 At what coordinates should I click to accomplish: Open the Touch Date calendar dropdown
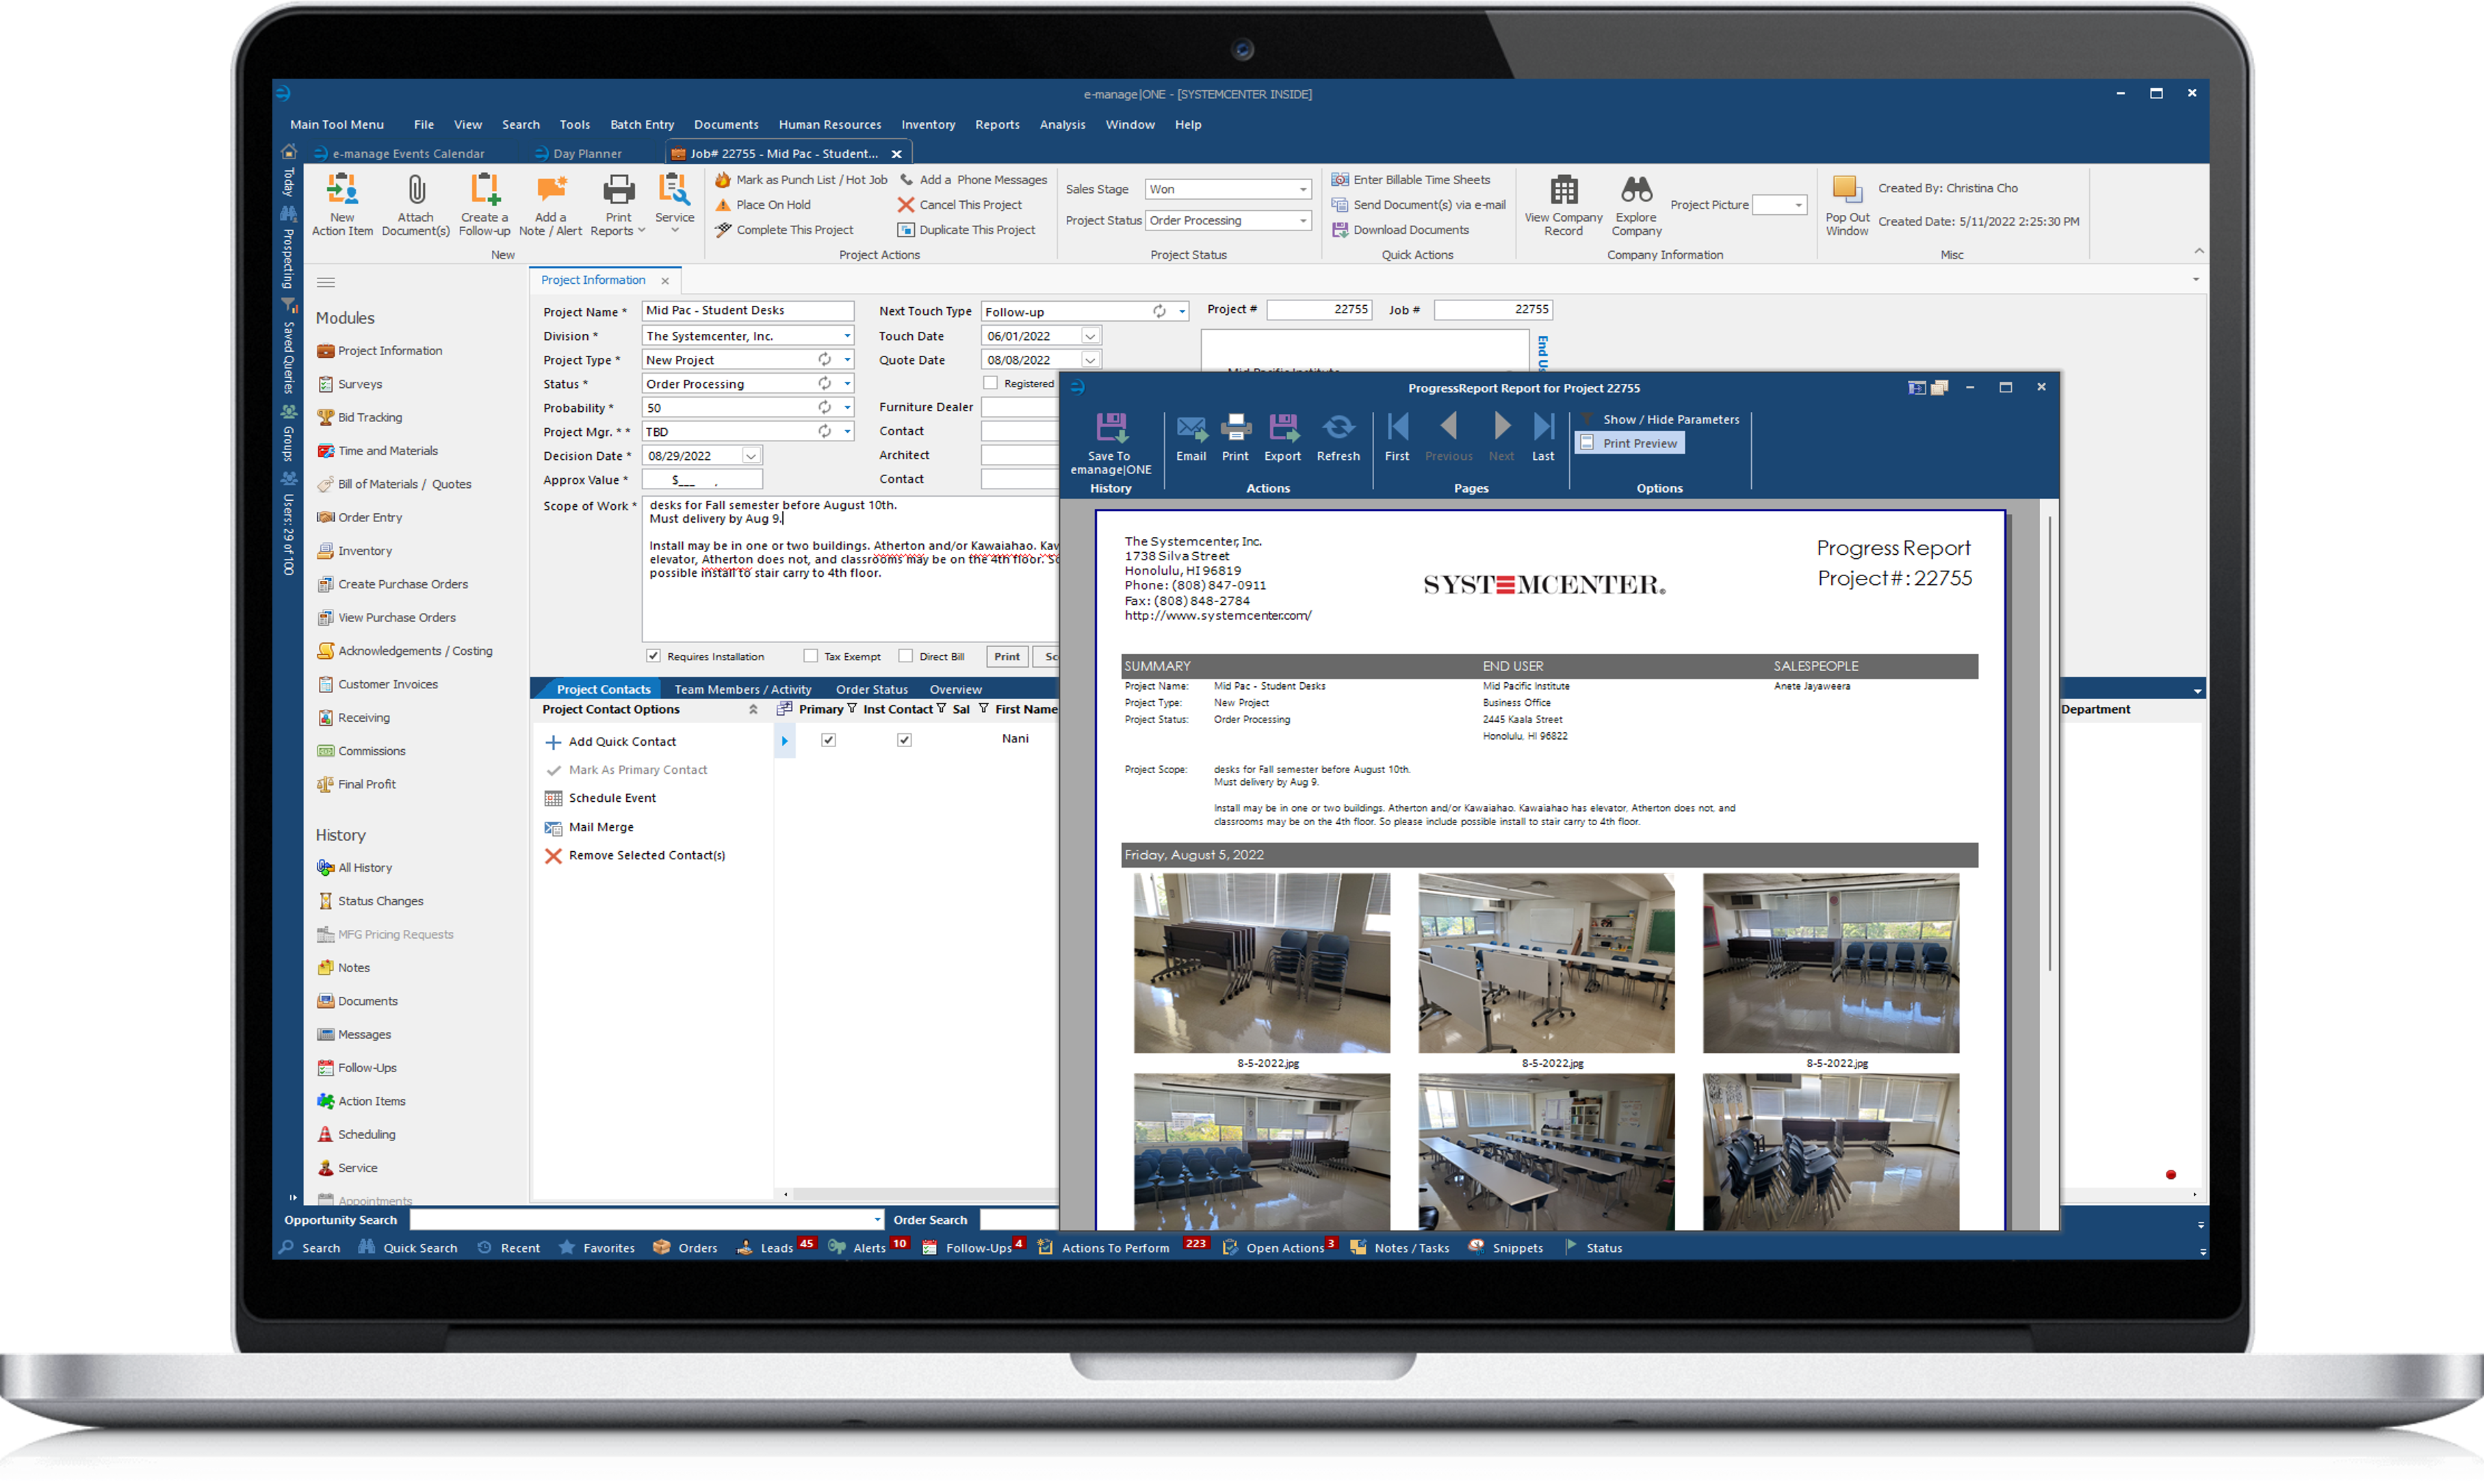[1091, 336]
